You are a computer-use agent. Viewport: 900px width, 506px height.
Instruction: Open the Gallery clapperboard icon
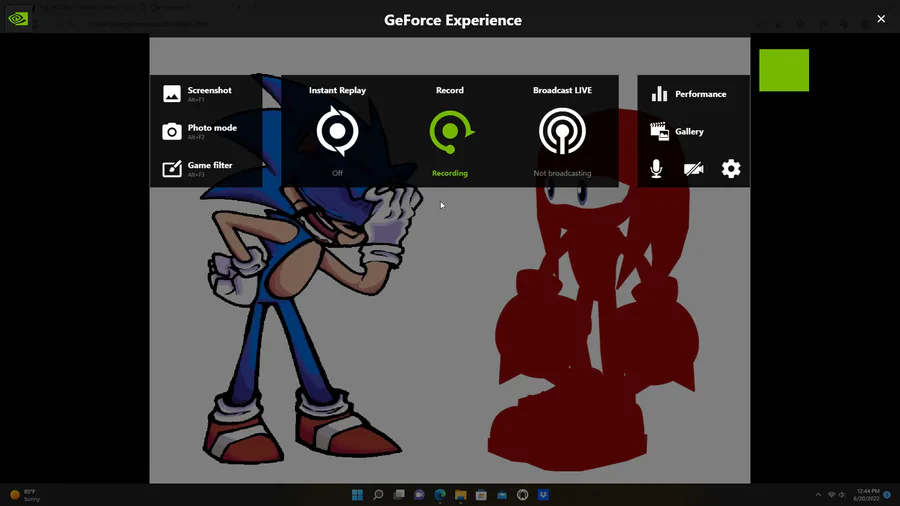(660, 131)
